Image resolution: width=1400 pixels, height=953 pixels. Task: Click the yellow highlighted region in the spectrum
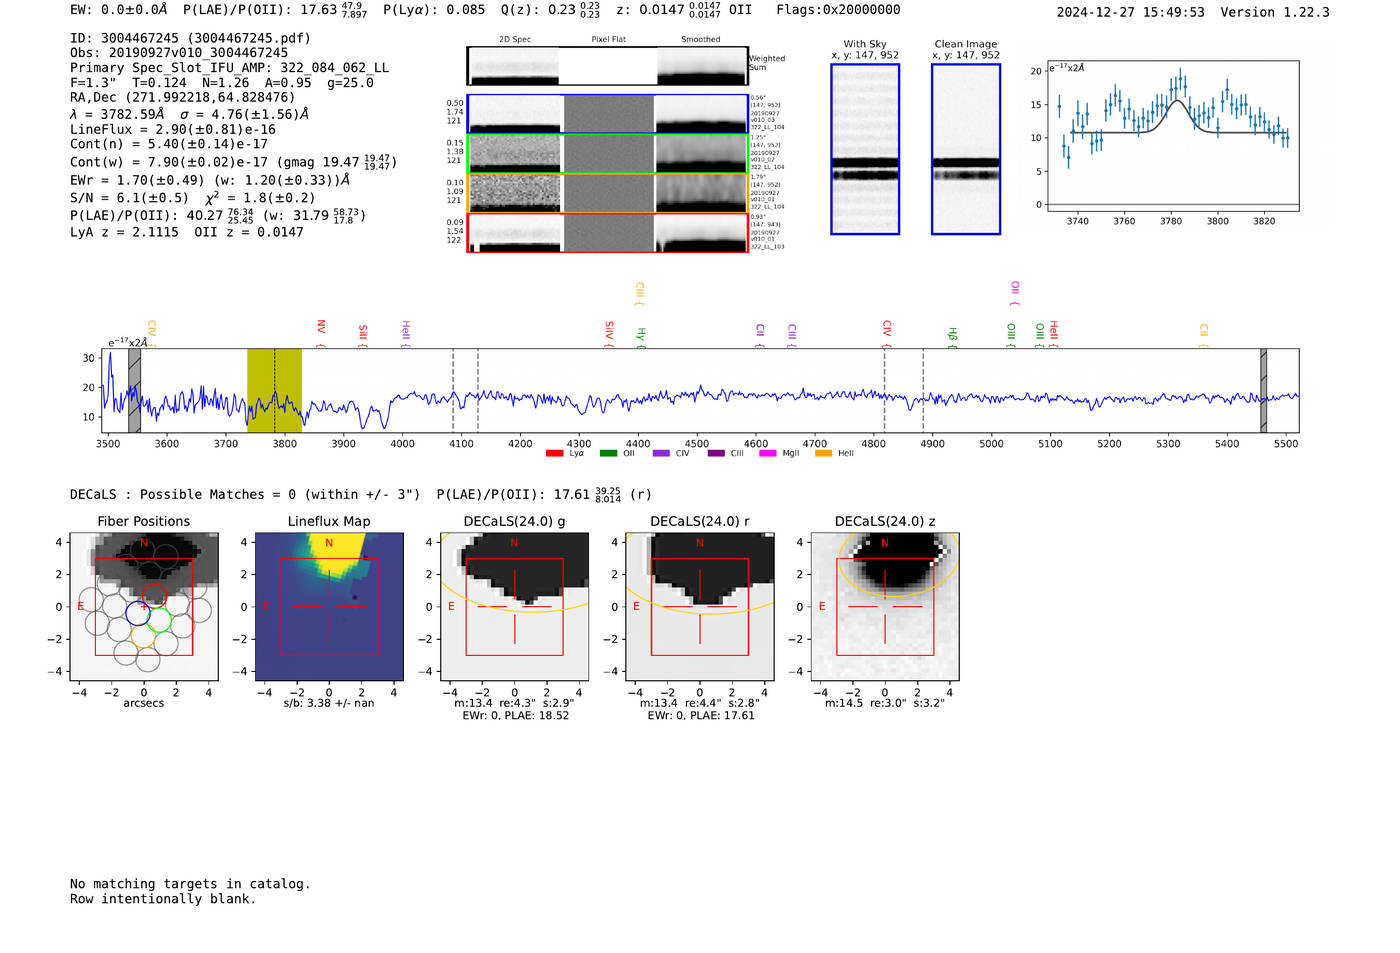click(274, 391)
